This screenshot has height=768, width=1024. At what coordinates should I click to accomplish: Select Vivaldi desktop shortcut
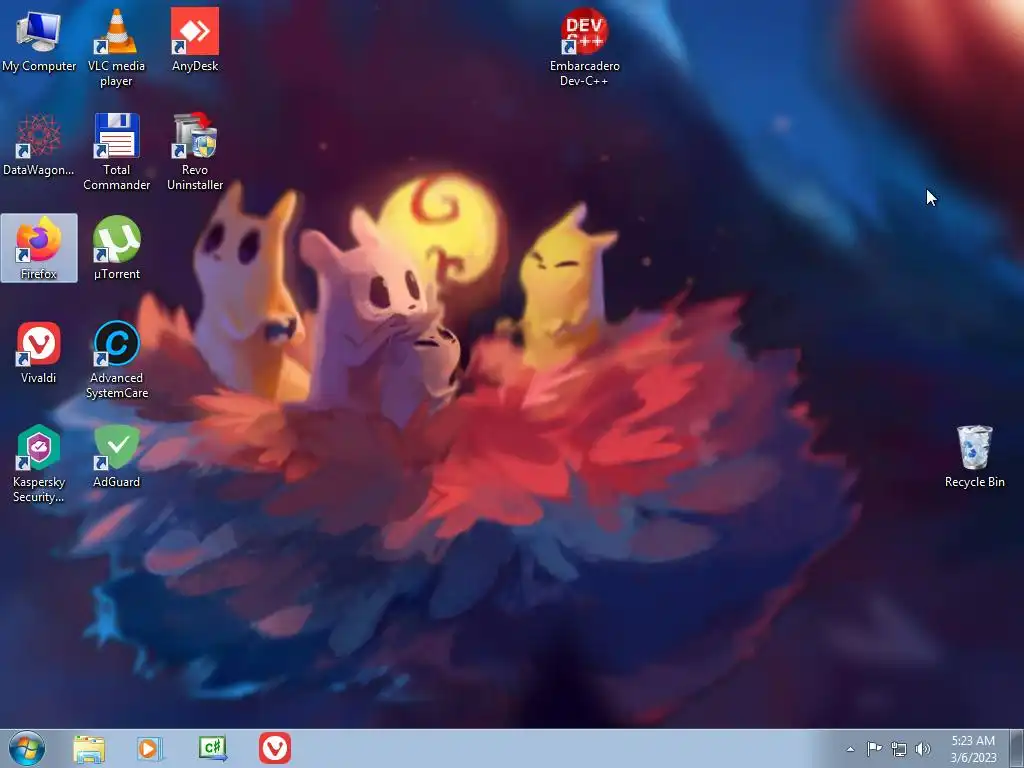coord(39,352)
